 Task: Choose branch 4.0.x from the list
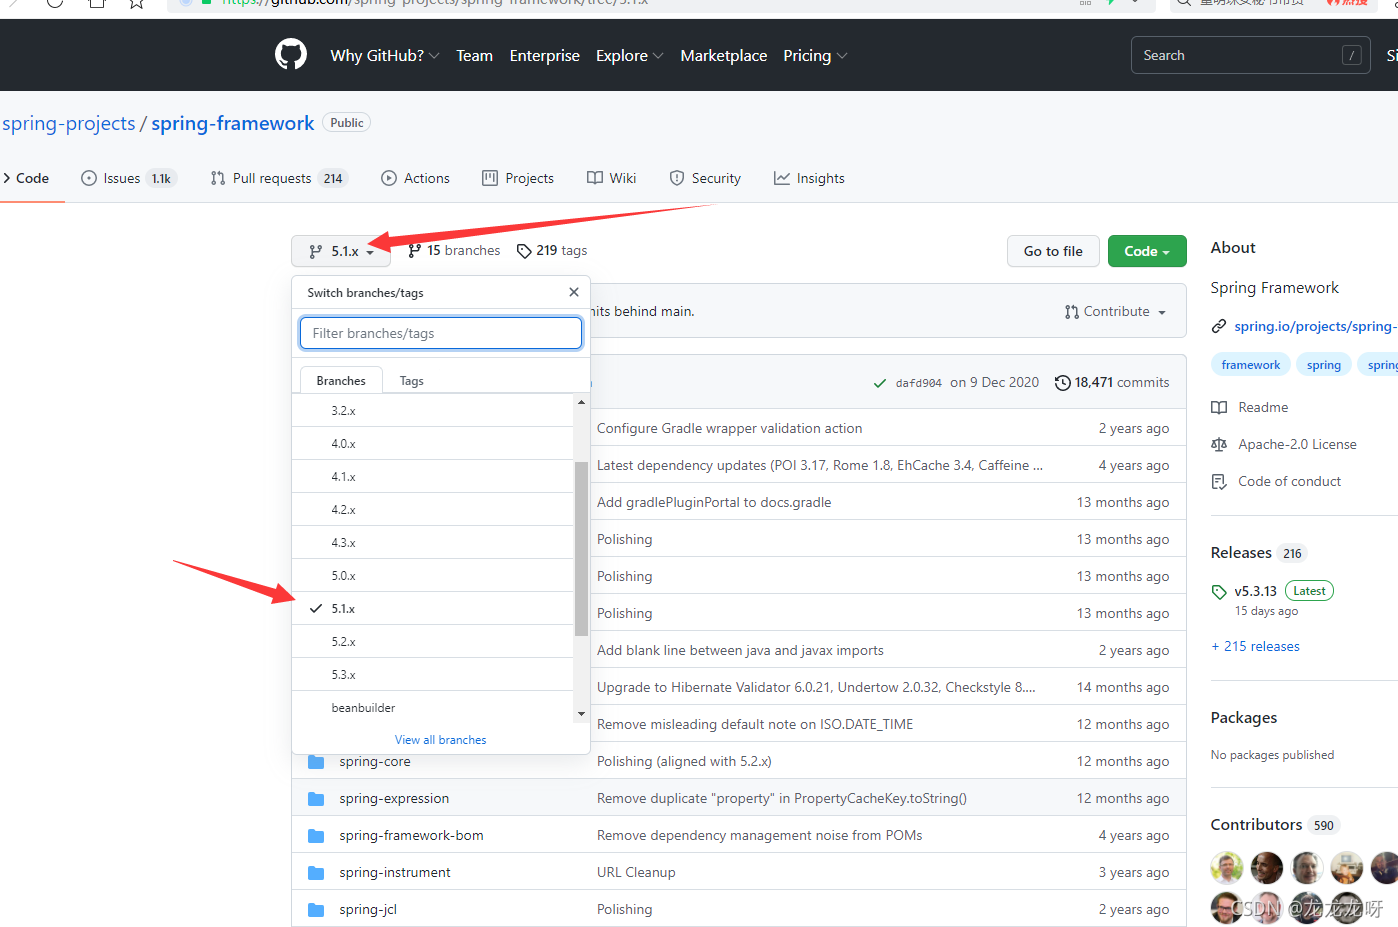[432, 444]
